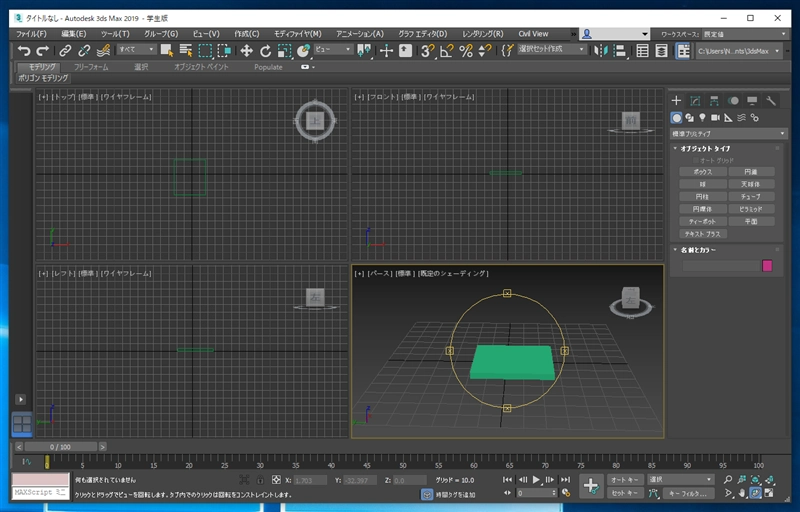
Task: Open Select by Name list icon
Action: (x=186, y=50)
